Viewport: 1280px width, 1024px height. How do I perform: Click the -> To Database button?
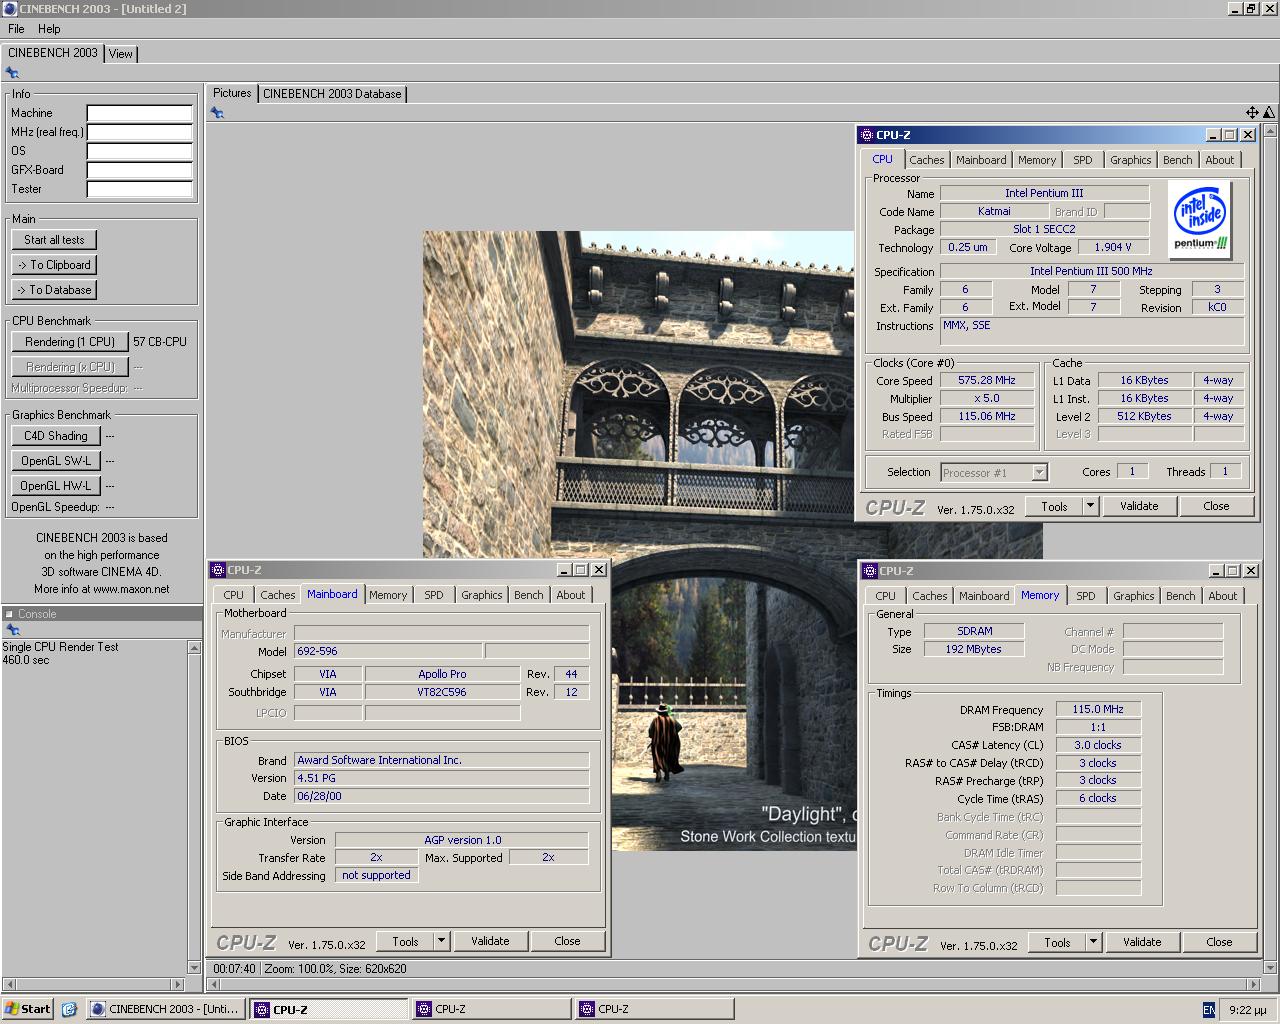coord(55,290)
